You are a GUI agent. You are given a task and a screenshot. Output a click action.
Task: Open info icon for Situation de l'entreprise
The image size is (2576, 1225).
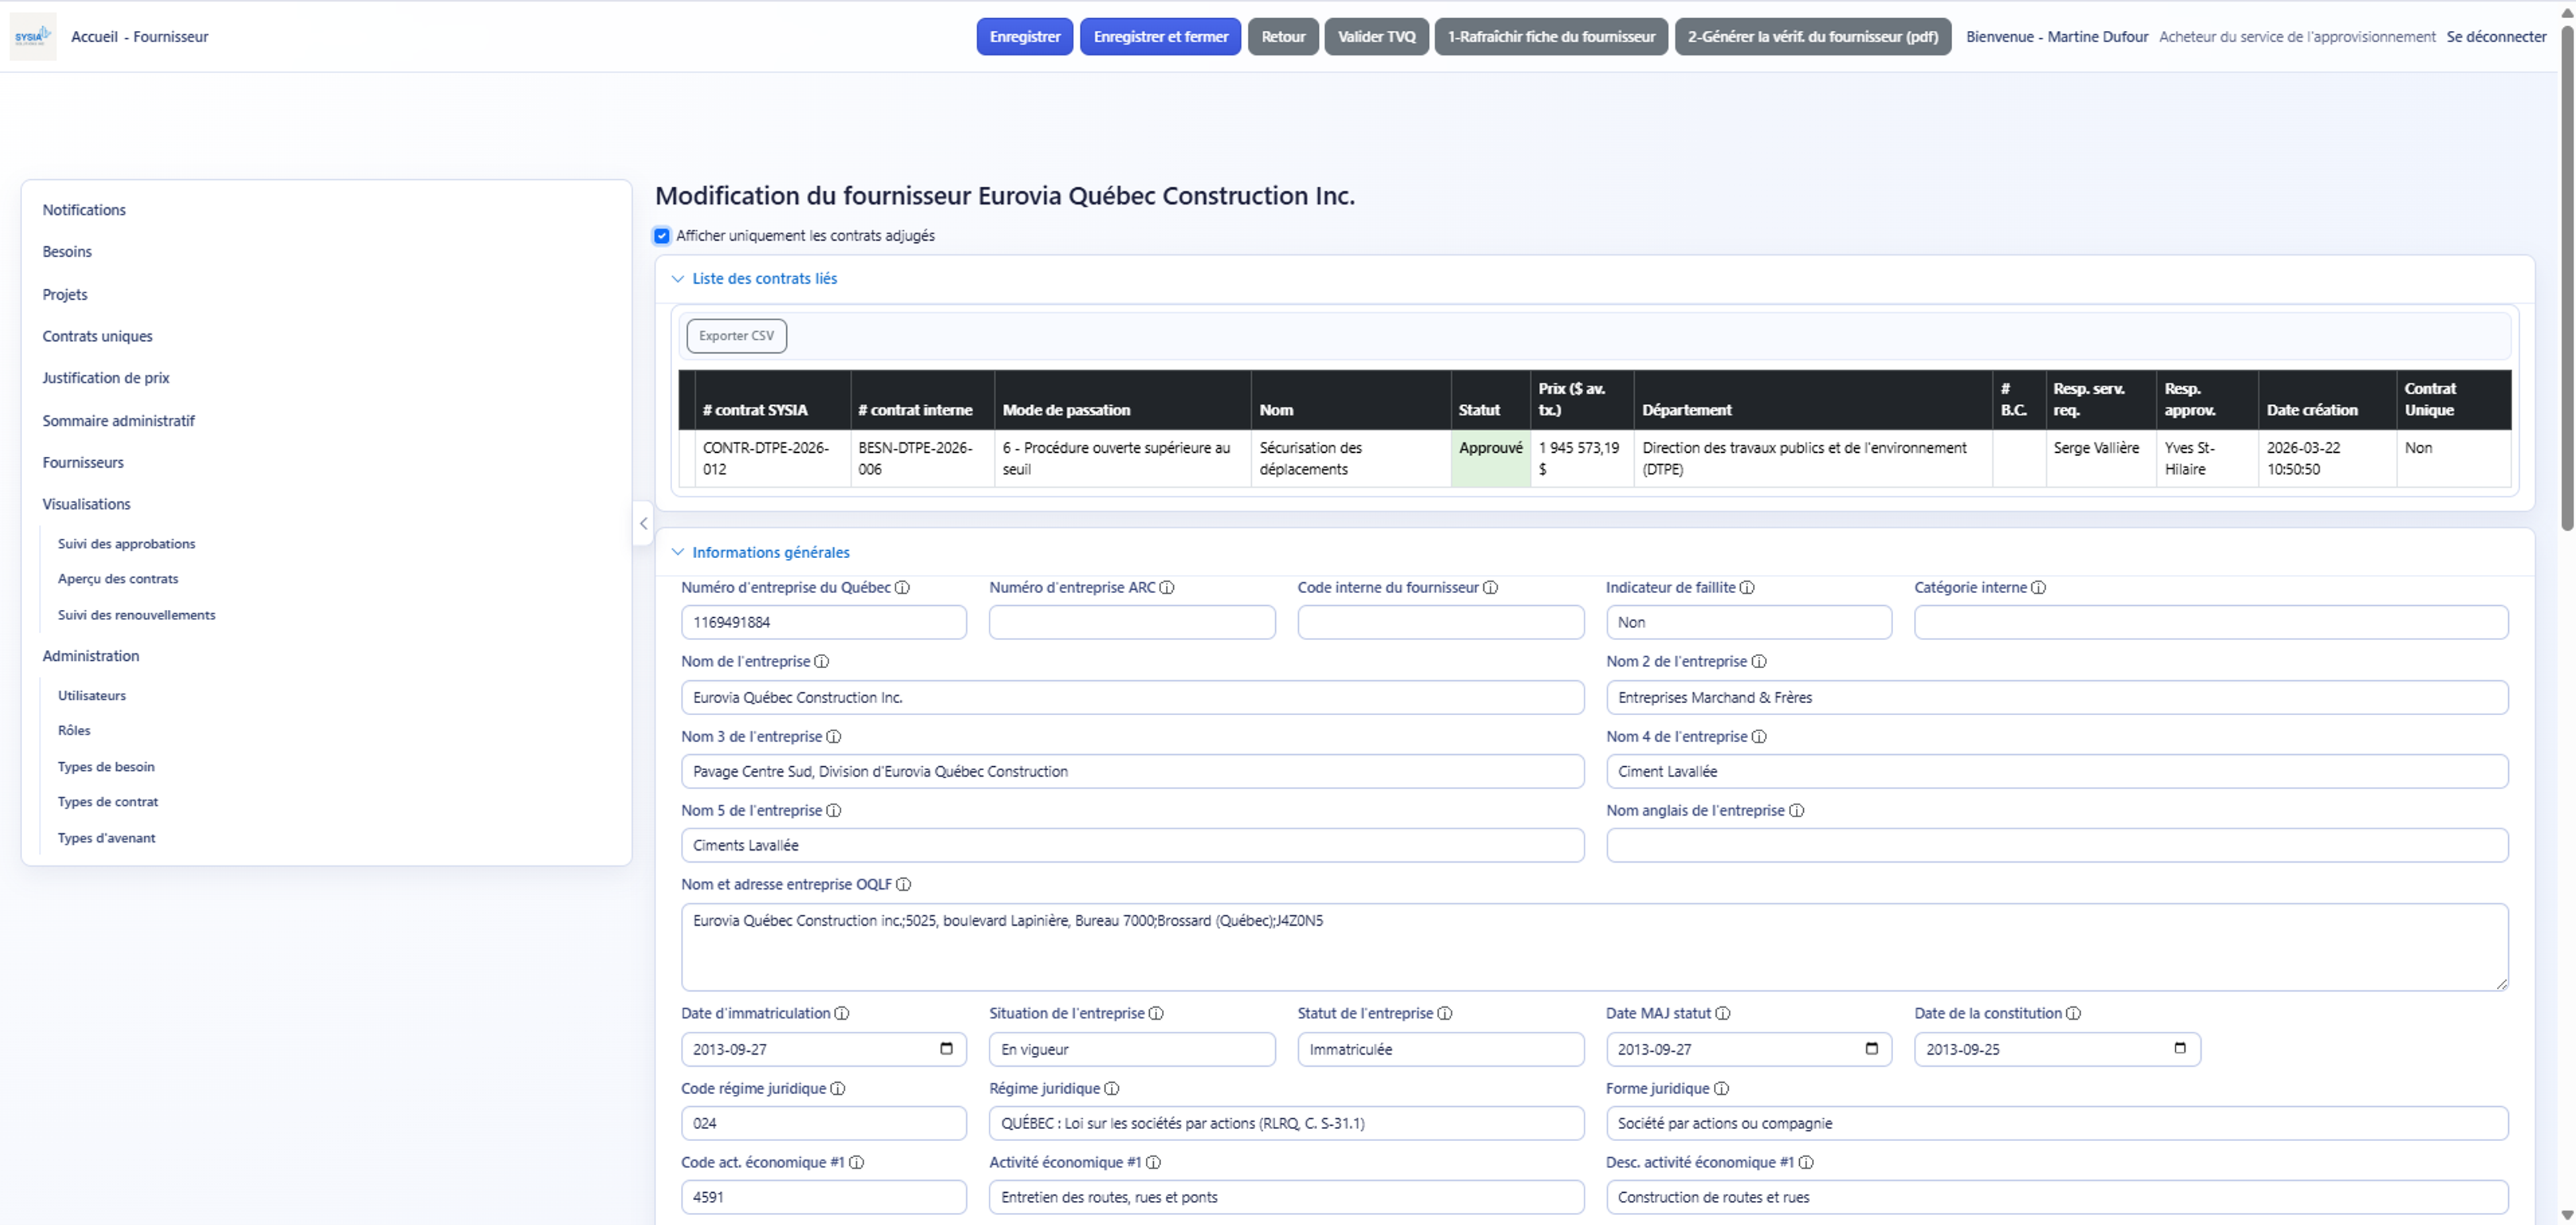tap(1156, 1014)
